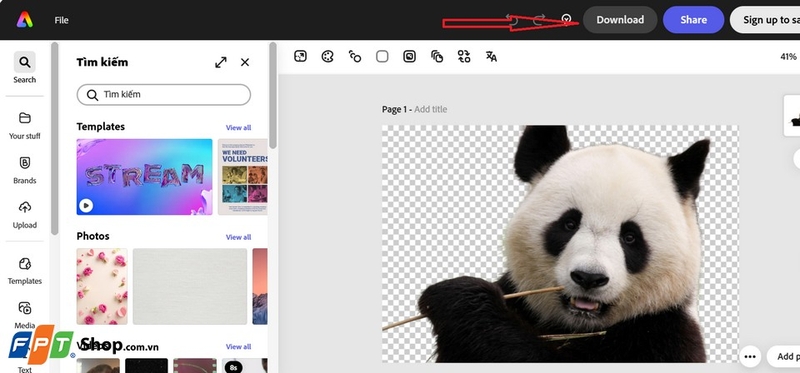Image resolution: width=800 pixels, height=373 pixels.
Task: Click the left sidebar scrollbar
Action: pyautogui.click(x=55, y=138)
